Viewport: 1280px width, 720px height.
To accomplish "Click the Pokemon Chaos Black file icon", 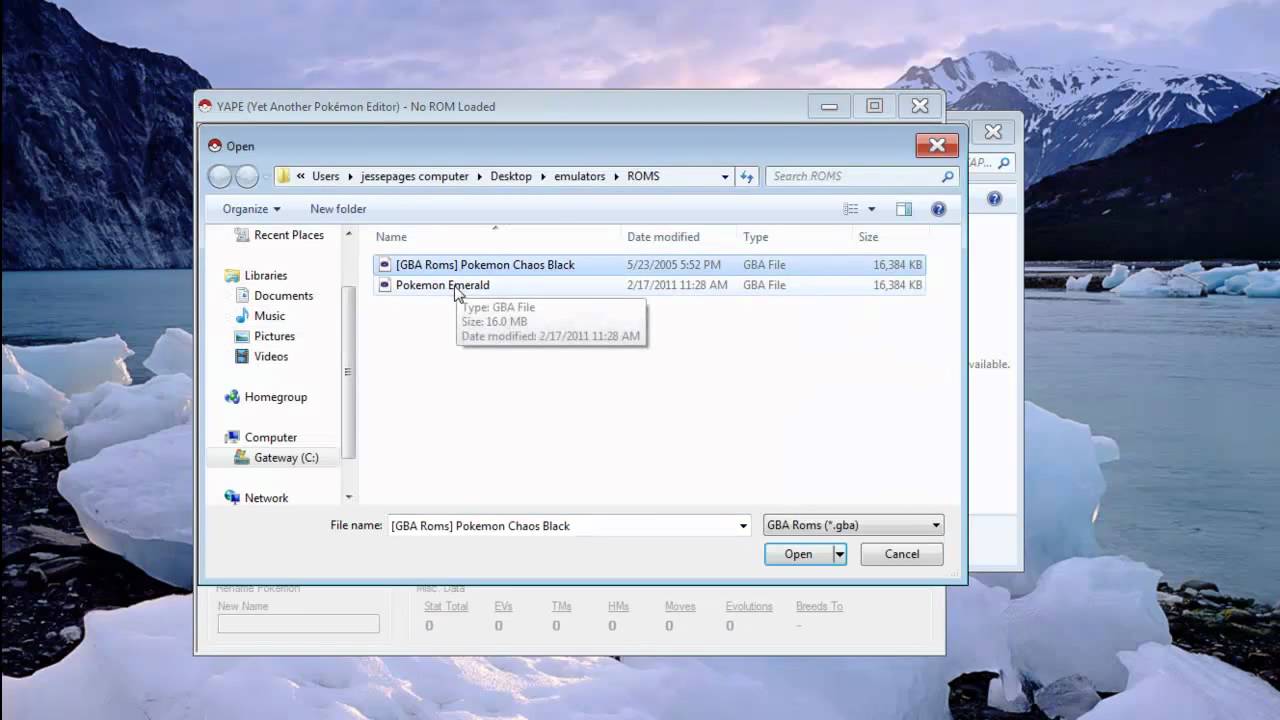I will [385, 265].
